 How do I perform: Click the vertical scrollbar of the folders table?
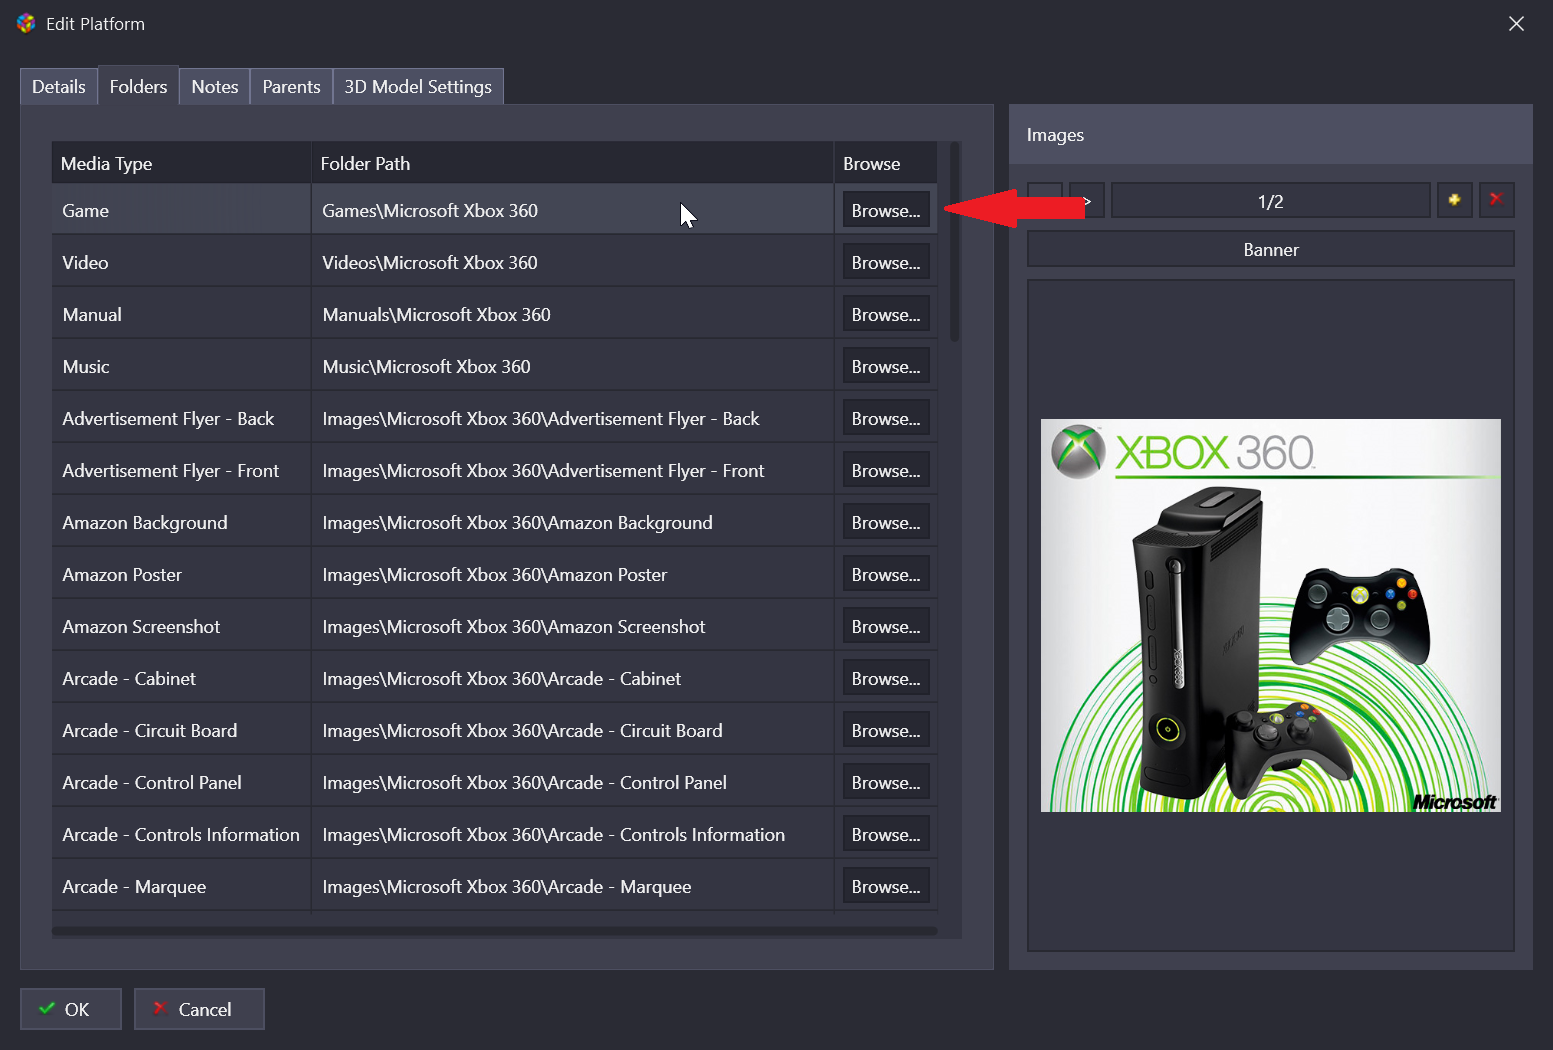pyautogui.click(x=954, y=242)
